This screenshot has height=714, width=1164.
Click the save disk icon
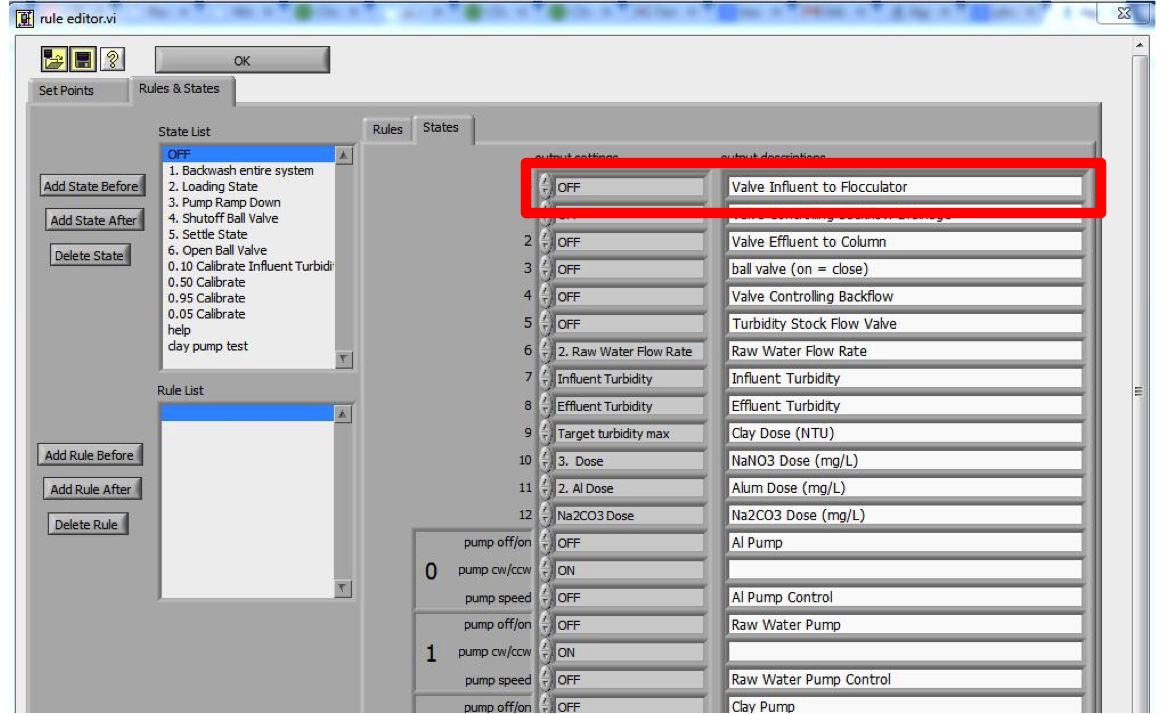coord(82,59)
